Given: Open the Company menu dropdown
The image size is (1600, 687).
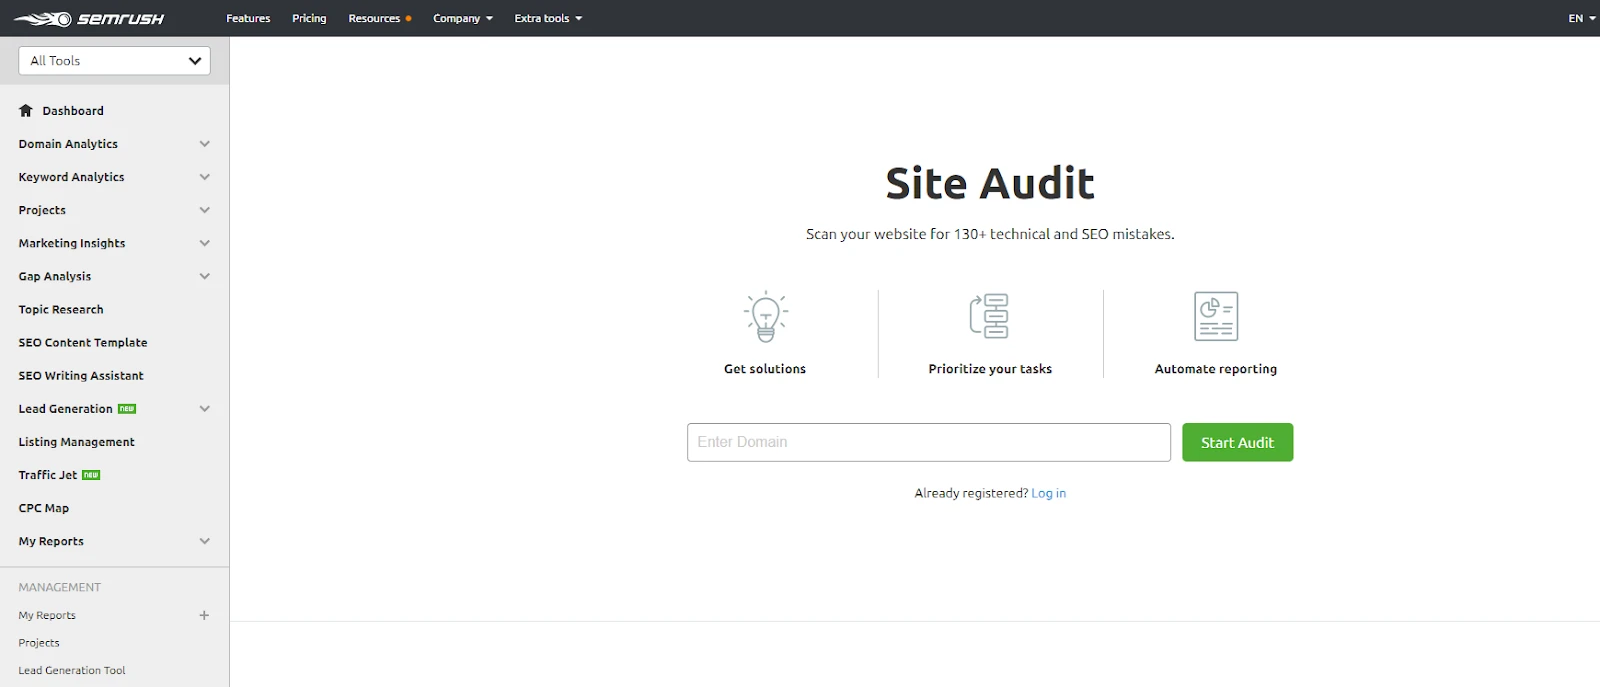Looking at the screenshot, I should coord(462,19).
